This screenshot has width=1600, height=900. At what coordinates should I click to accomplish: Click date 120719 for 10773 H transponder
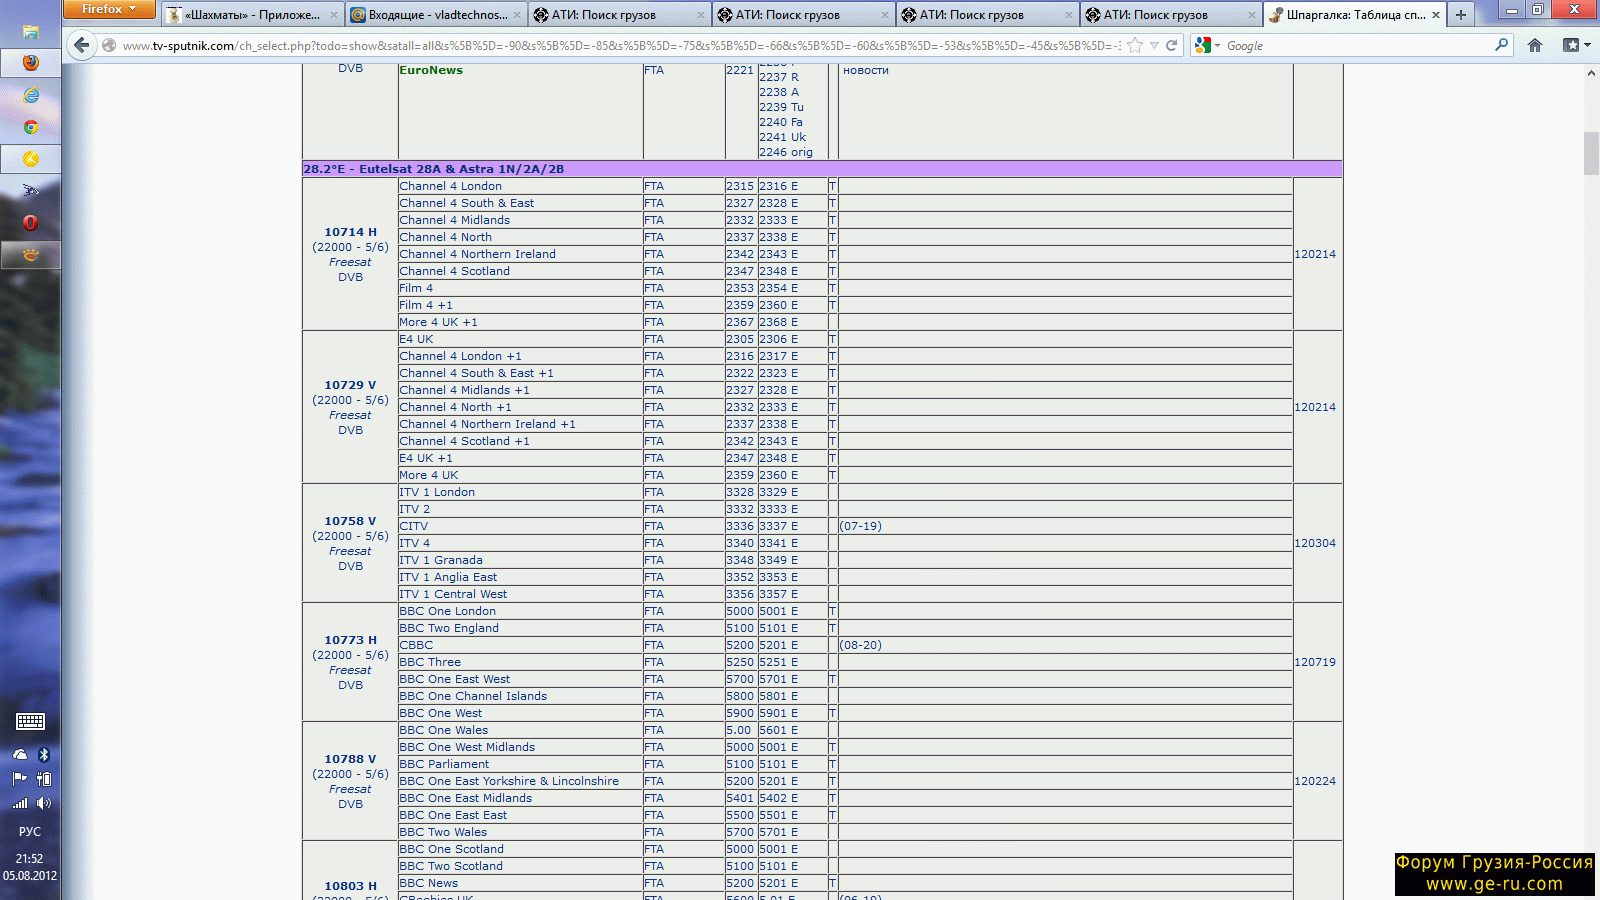click(1315, 662)
